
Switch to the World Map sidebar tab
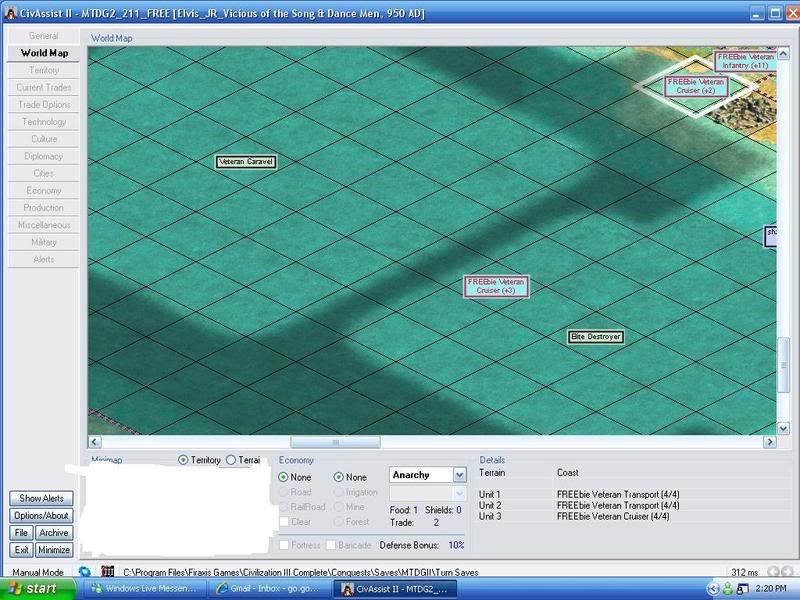[43, 53]
